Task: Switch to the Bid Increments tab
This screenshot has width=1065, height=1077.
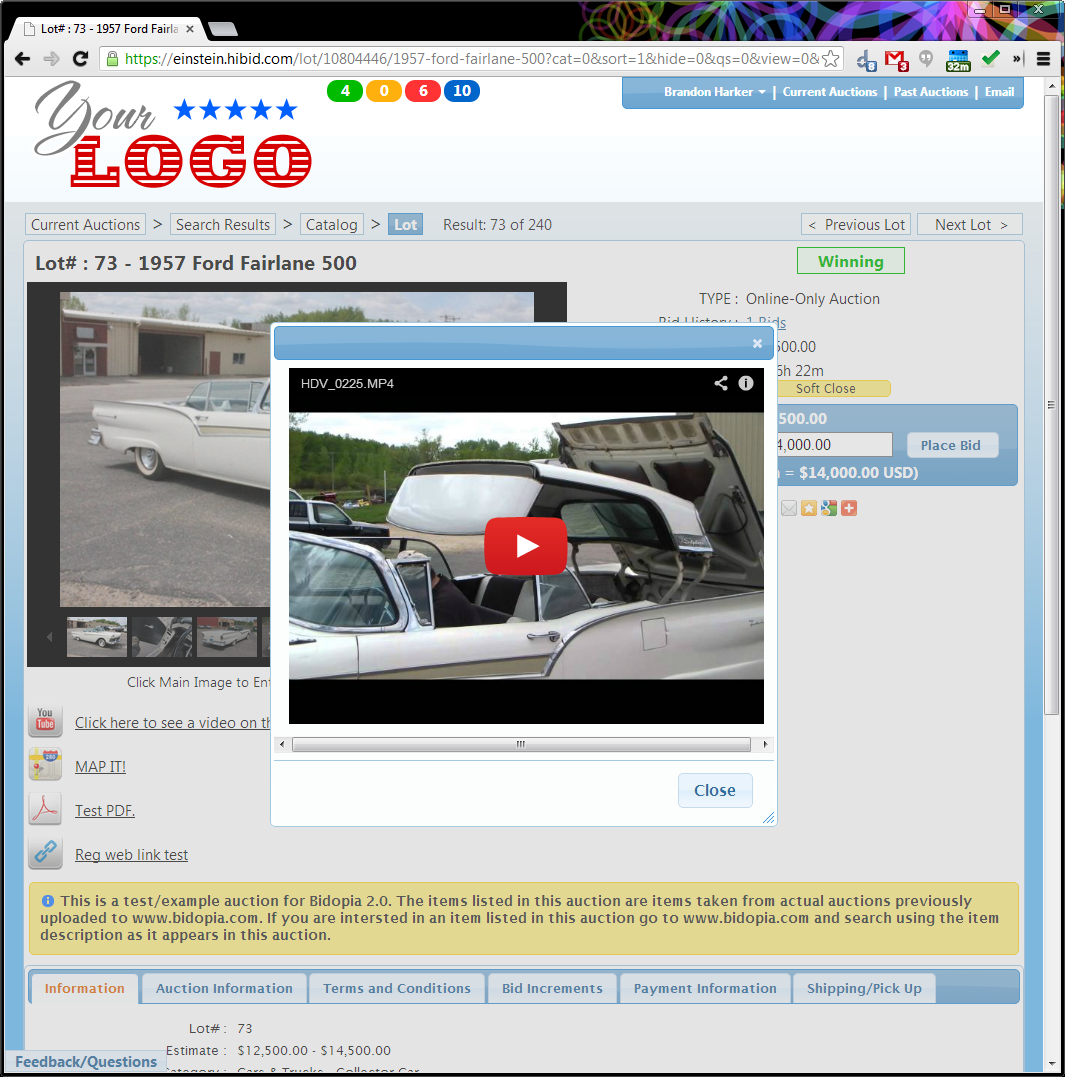Action: point(552,988)
